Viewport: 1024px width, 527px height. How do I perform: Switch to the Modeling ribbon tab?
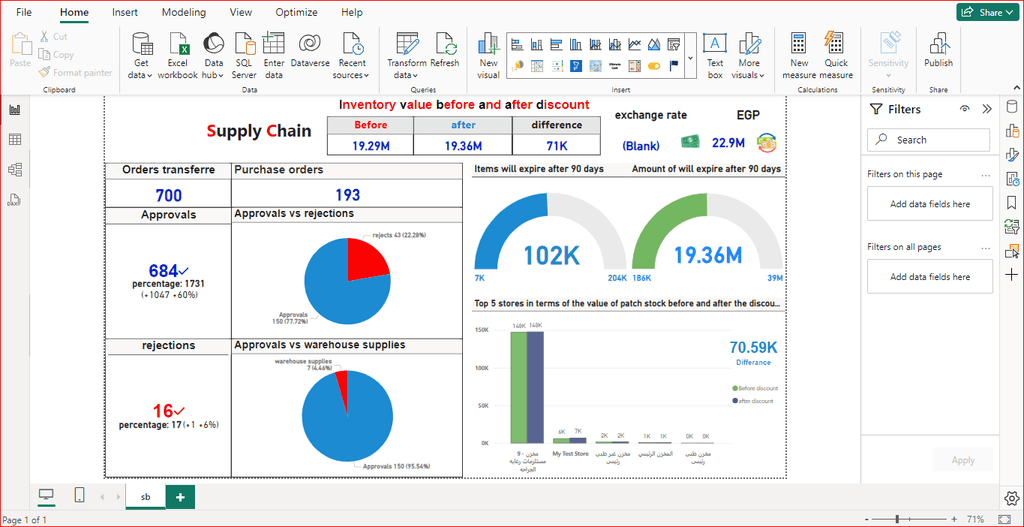click(x=184, y=12)
